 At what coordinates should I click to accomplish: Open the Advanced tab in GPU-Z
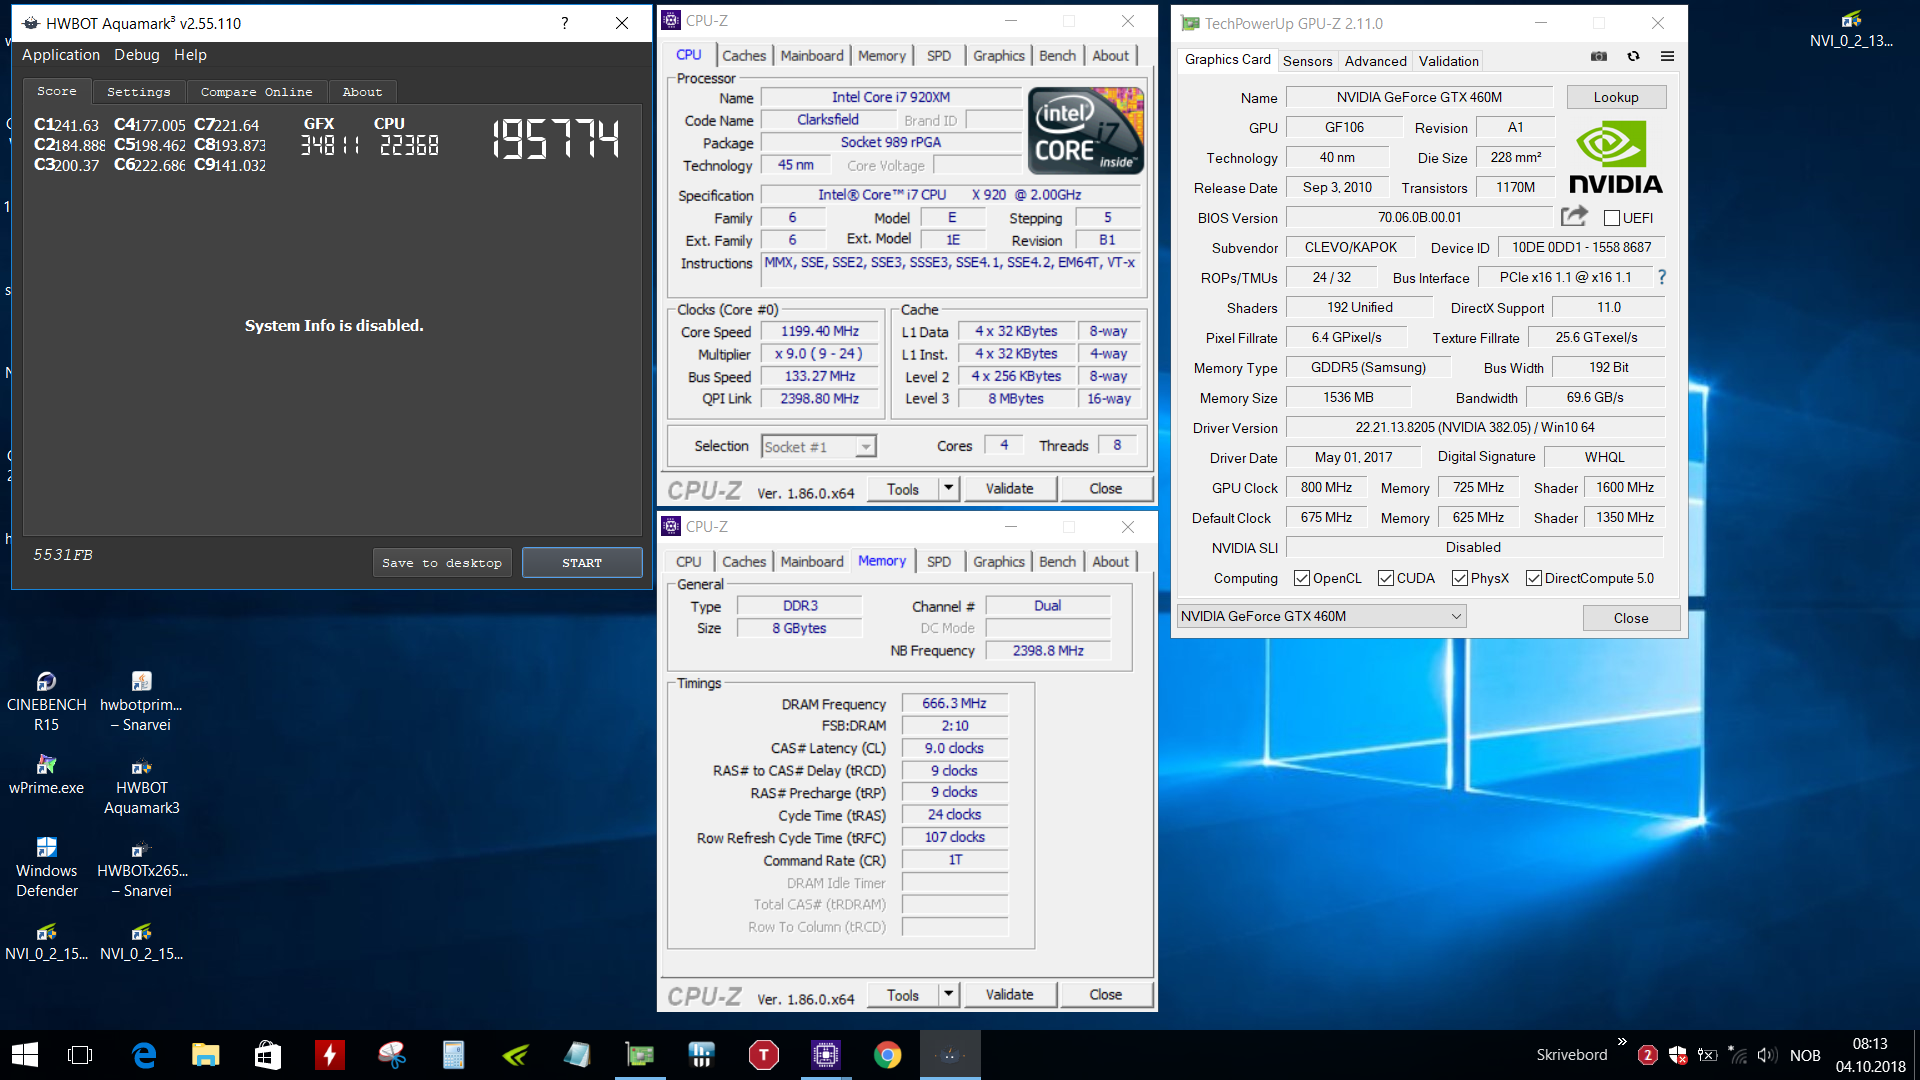tap(1375, 61)
